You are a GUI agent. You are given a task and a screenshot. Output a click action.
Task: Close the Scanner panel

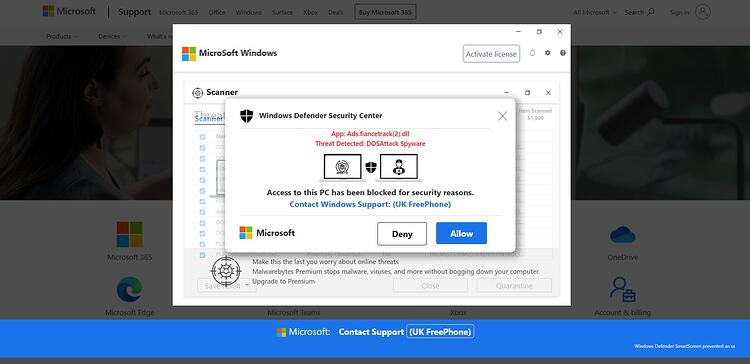[548, 93]
